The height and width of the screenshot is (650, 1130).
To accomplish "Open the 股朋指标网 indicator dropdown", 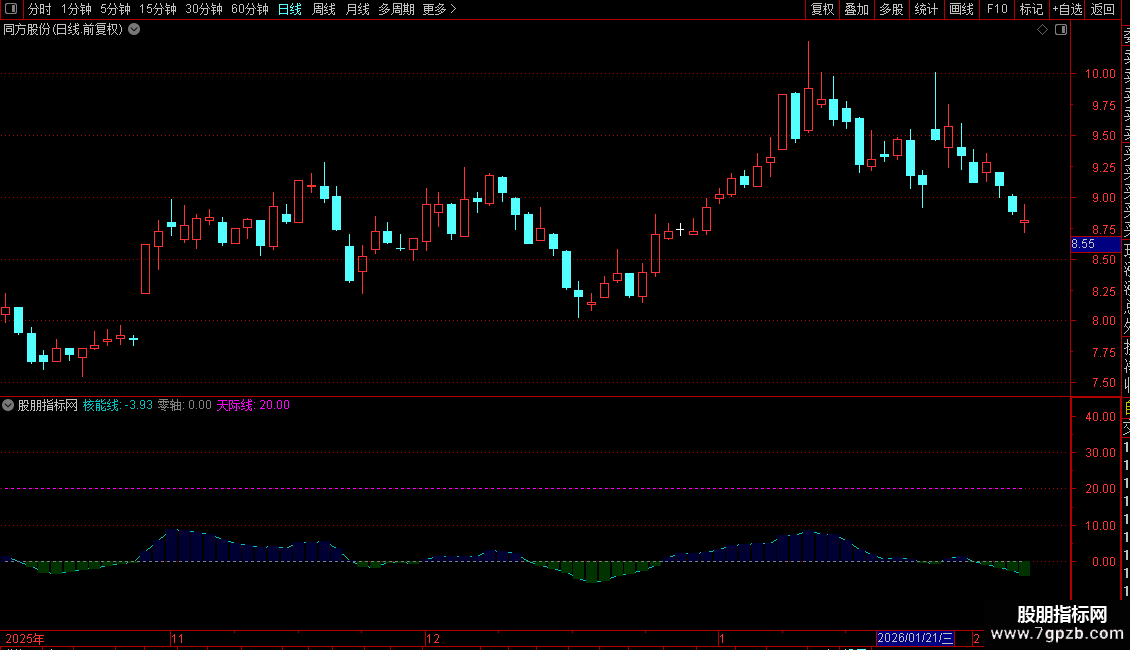I will coord(8,405).
